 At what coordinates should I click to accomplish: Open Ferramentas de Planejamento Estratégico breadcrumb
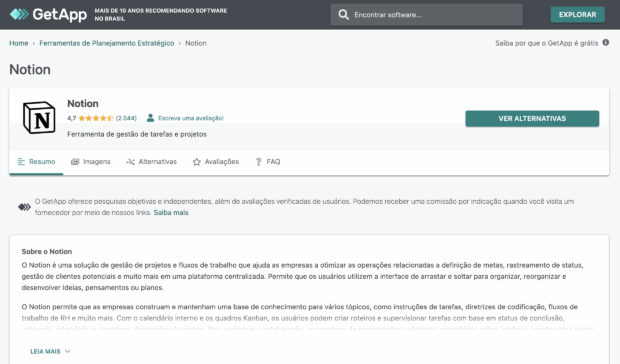point(107,43)
